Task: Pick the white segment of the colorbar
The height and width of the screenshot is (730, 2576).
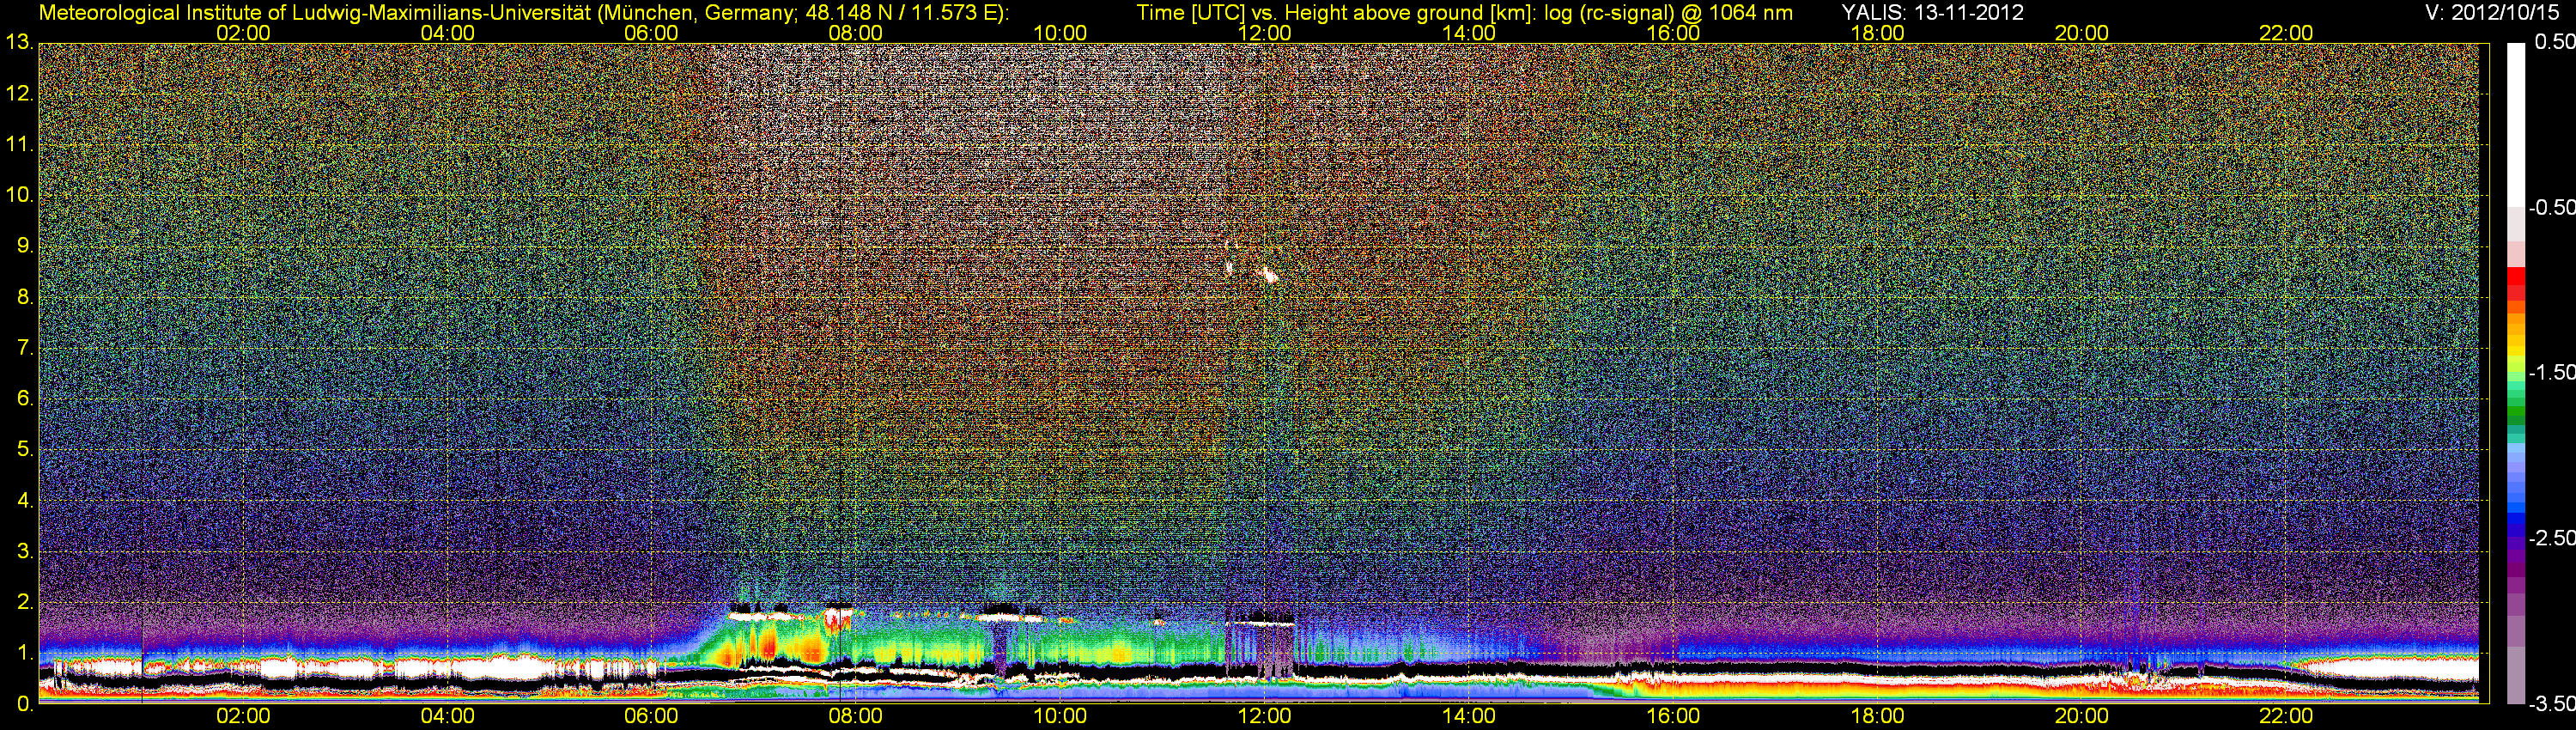Action: point(2516,125)
